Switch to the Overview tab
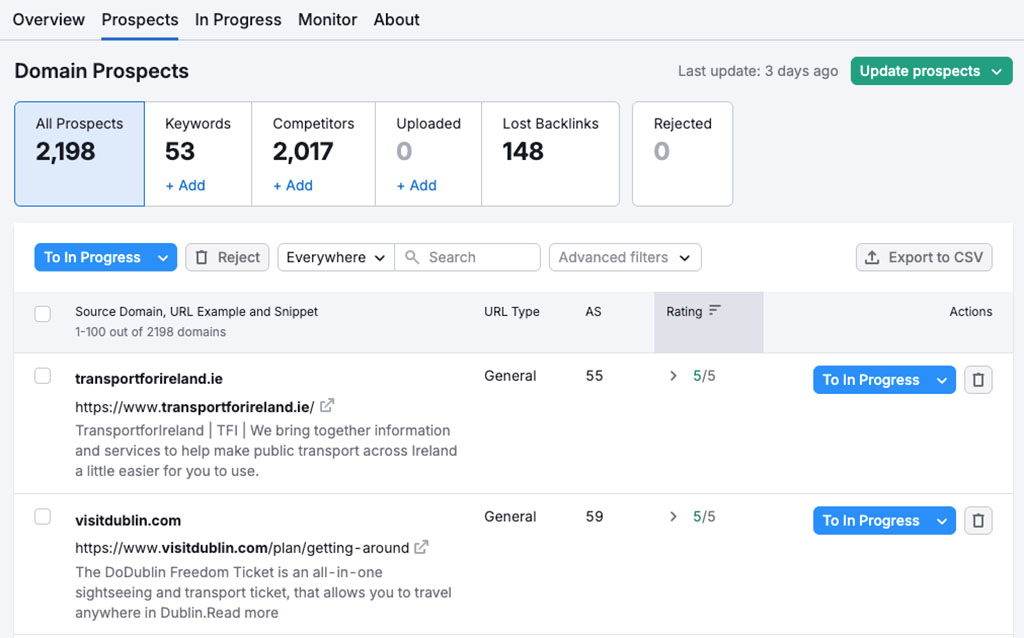The width and height of the screenshot is (1024, 638). click(x=48, y=20)
